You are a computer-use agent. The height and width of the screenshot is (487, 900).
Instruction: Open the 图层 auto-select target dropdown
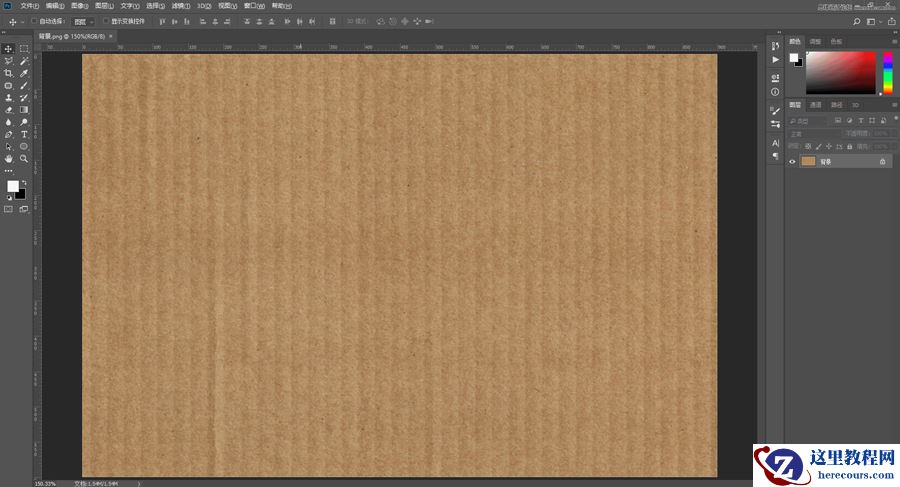click(84, 20)
